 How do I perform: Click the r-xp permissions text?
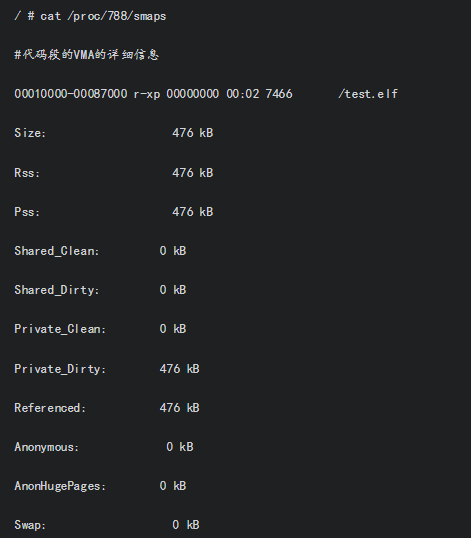tap(147, 94)
